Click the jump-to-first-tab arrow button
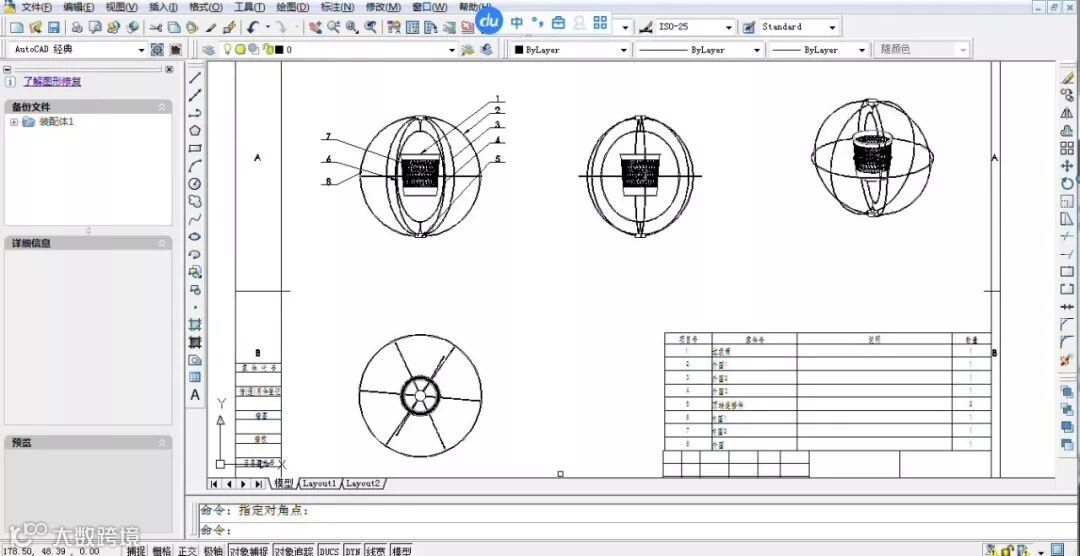 pos(214,484)
